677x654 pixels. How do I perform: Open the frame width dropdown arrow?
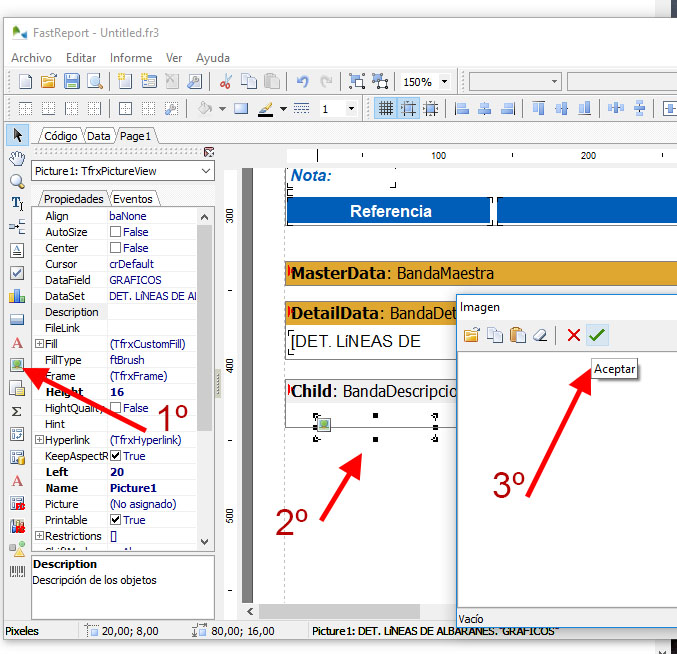click(x=351, y=108)
